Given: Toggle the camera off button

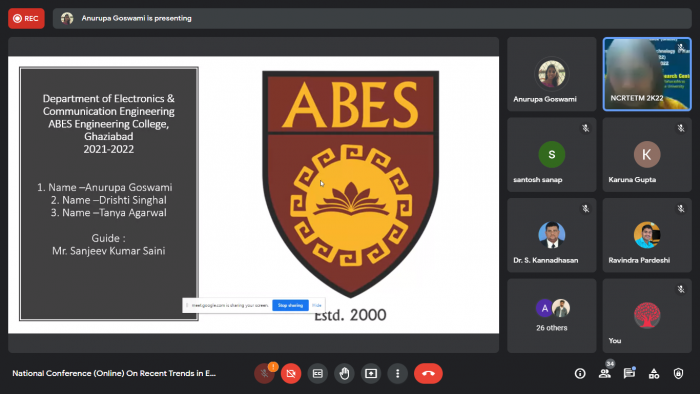Looking at the screenshot, I should tap(291, 373).
